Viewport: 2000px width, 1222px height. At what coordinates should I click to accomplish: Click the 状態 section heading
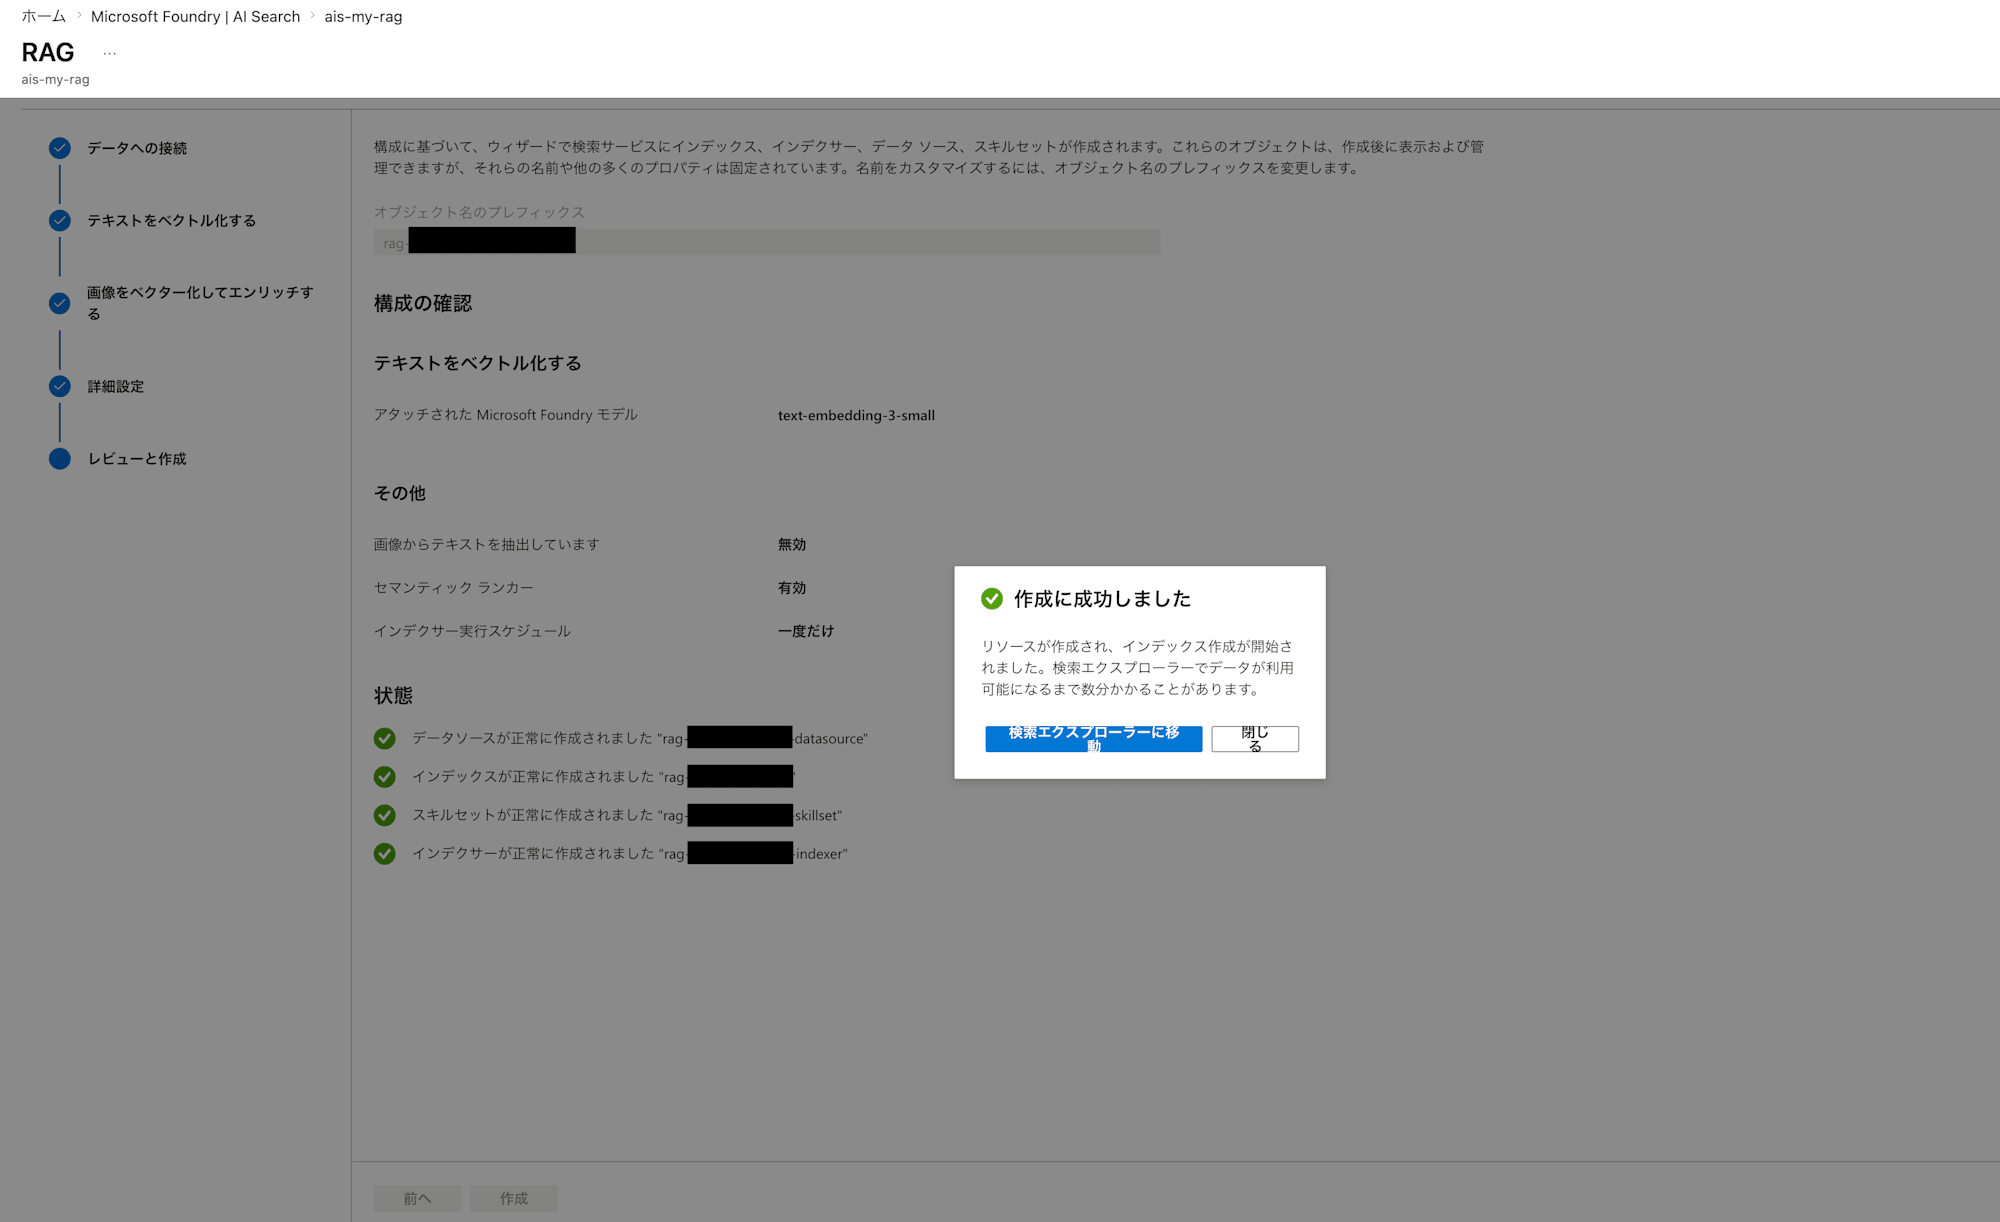pyautogui.click(x=393, y=695)
